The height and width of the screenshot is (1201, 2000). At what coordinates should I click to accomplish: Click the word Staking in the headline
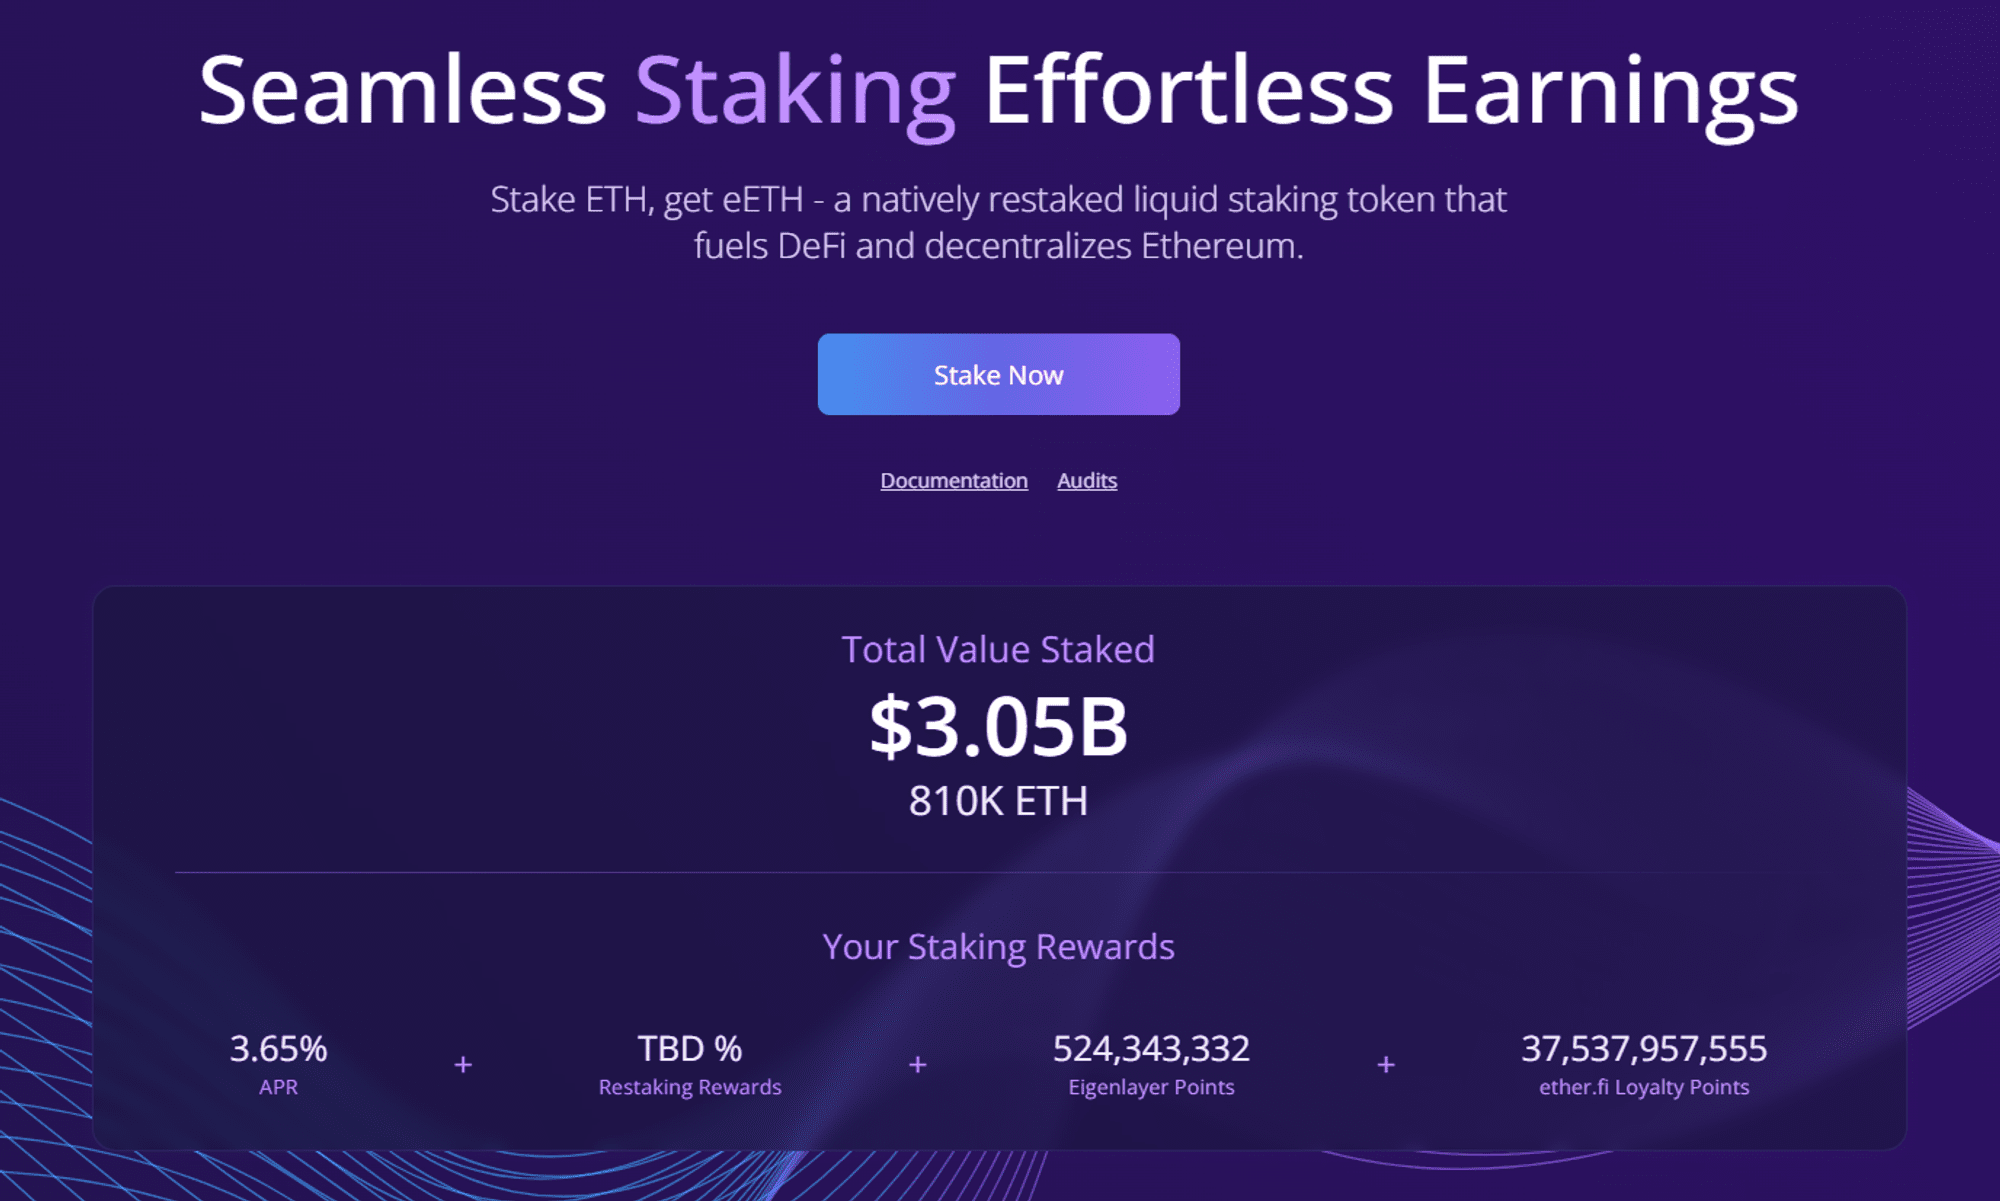(x=795, y=92)
